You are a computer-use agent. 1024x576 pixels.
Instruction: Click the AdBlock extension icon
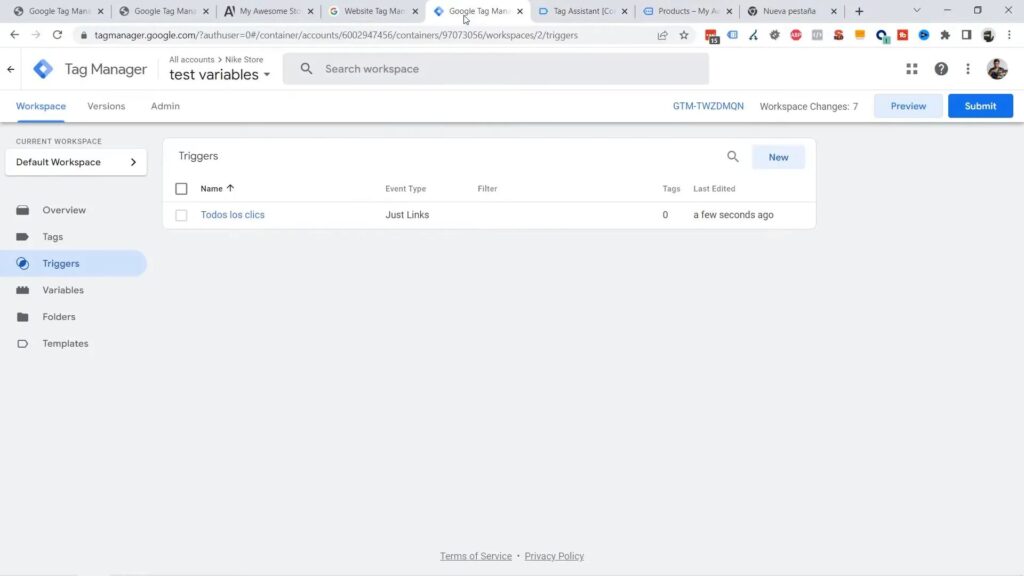[795, 35]
